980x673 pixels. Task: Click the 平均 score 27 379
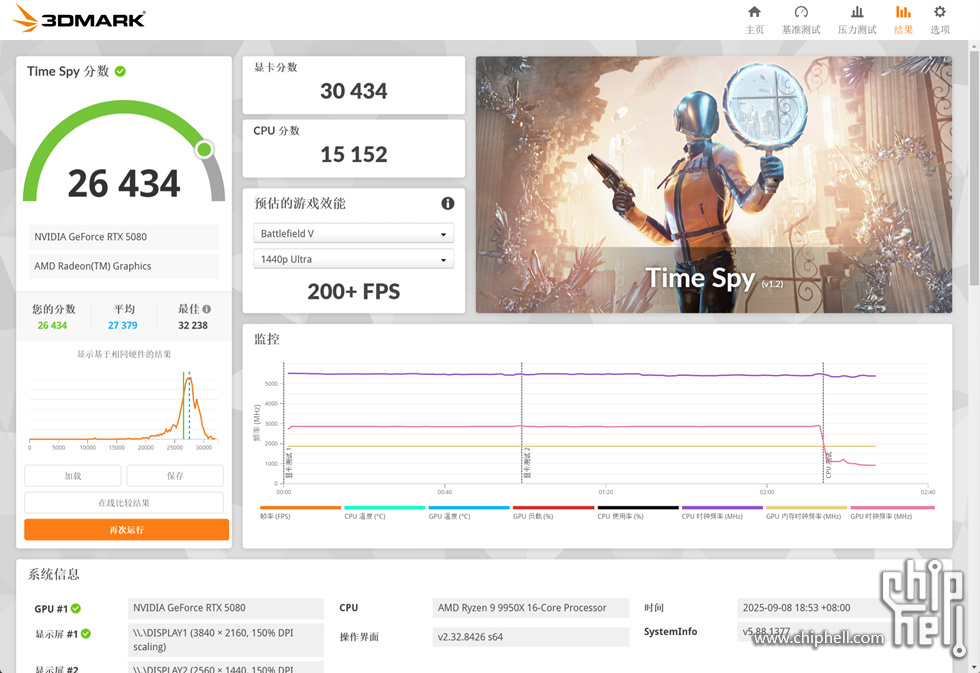(x=122, y=326)
